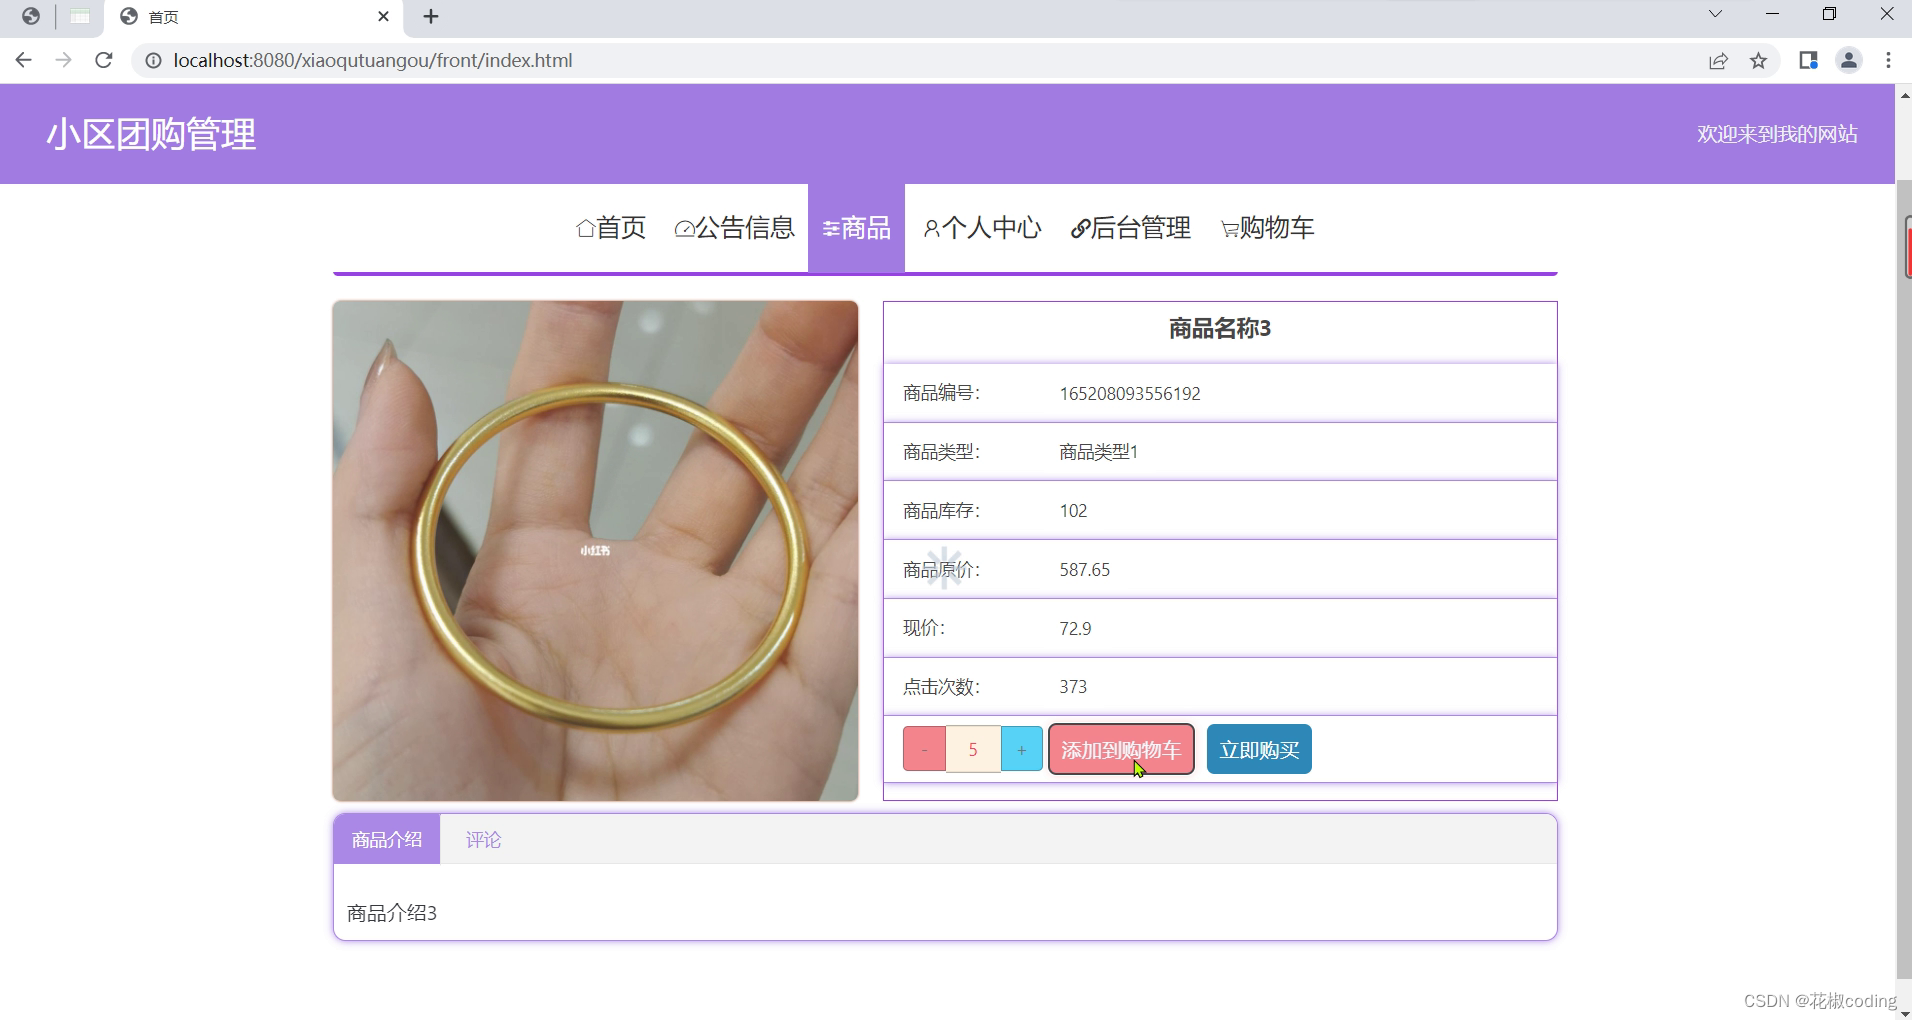Switch to the 评论 comments tab
Viewport: 1912px width, 1020px height.
pyautogui.click(x=483, y=839)
